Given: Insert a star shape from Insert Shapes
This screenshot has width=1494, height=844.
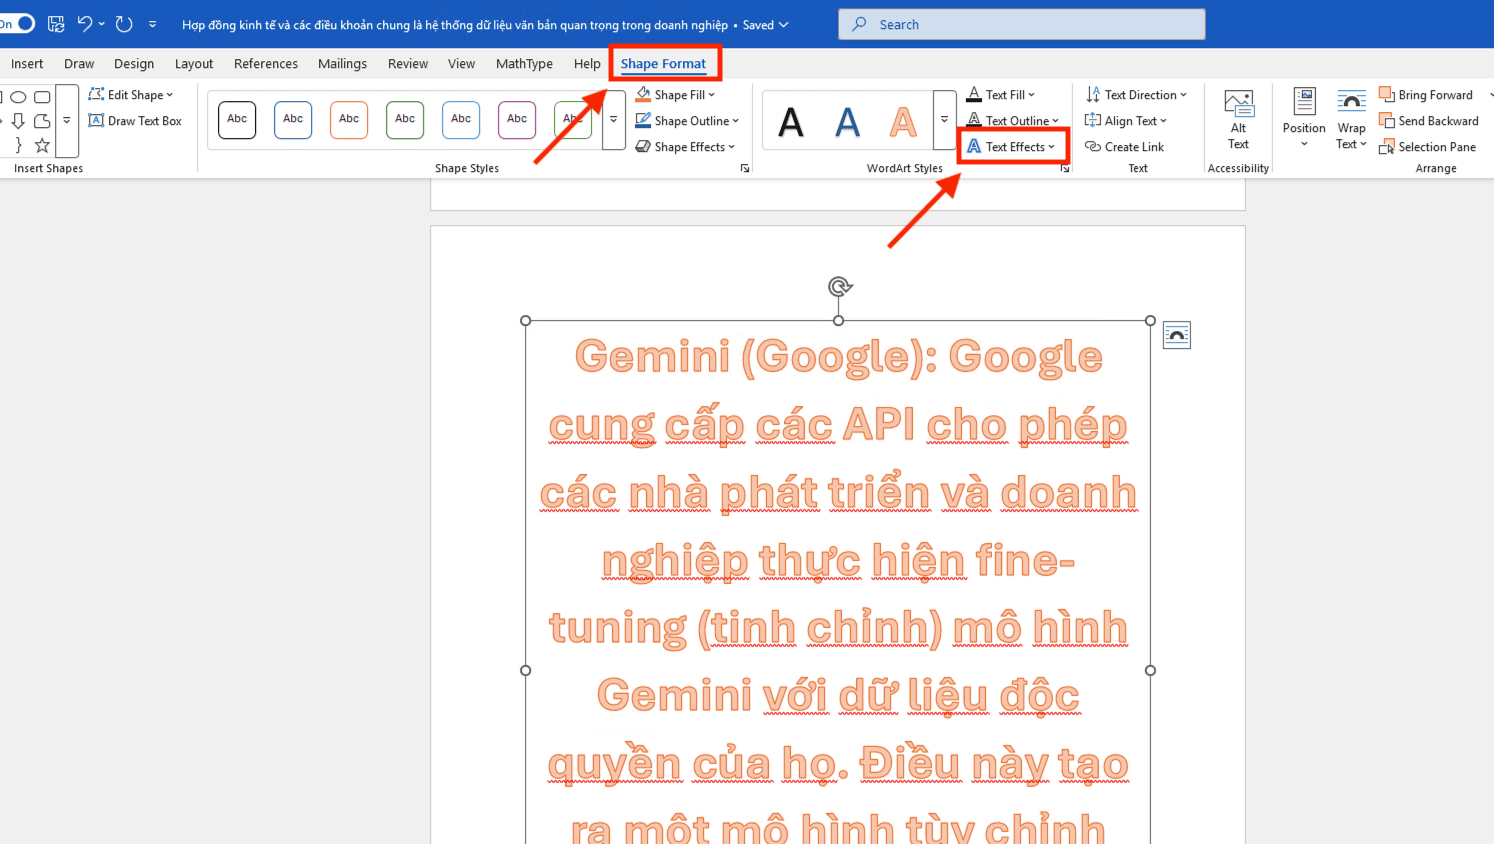Looking at the screenshot, I should pos(41,144).
